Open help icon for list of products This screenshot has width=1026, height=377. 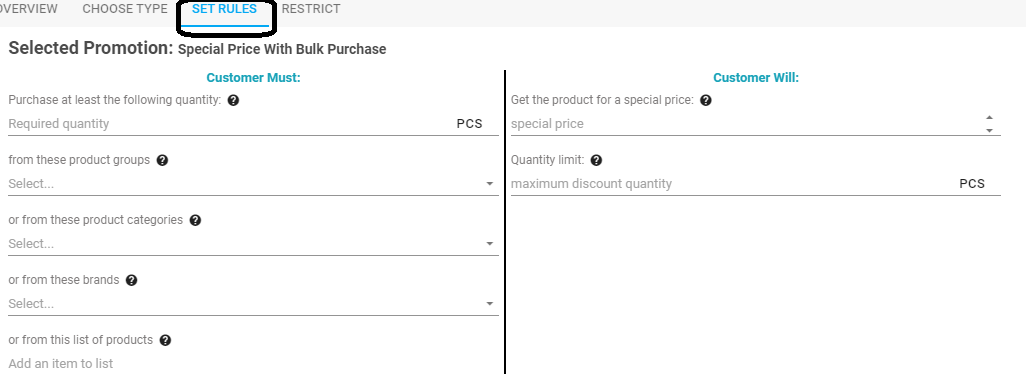[165, 340]
